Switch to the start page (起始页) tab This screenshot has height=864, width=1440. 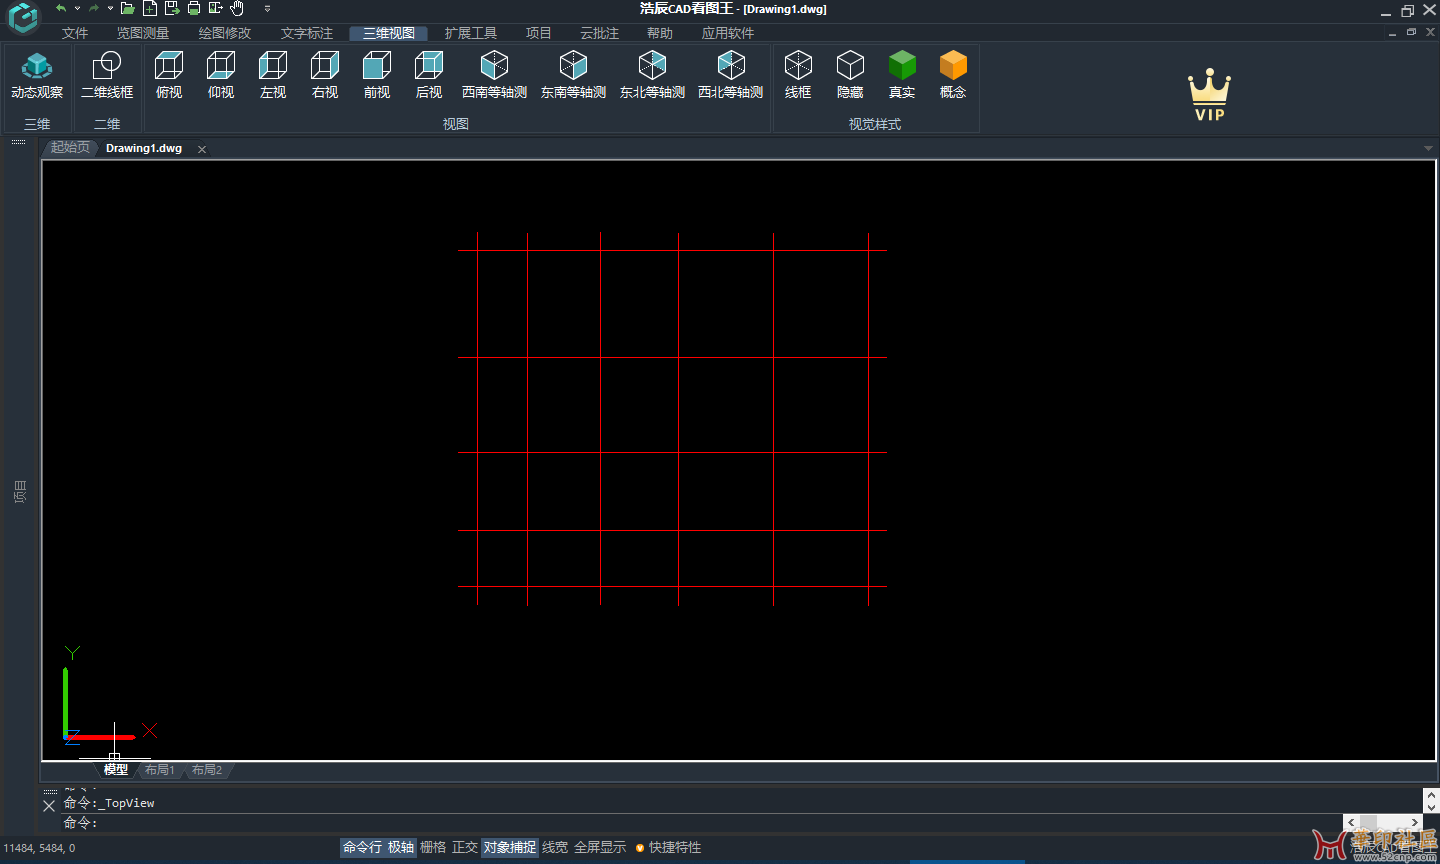tap(70, 147)
